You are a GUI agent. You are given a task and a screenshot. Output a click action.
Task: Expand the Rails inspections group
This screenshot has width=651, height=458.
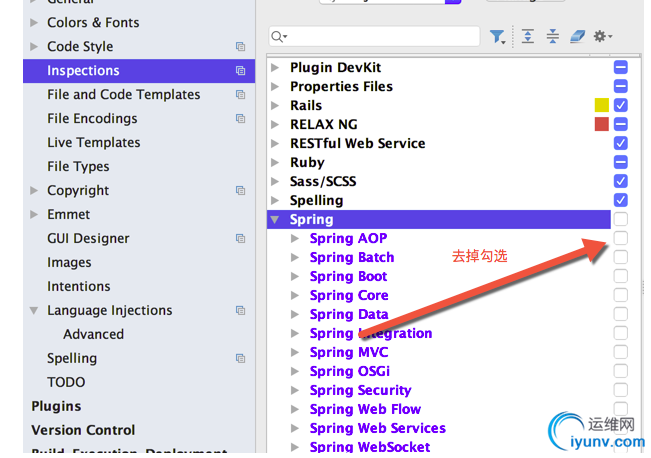275,105
